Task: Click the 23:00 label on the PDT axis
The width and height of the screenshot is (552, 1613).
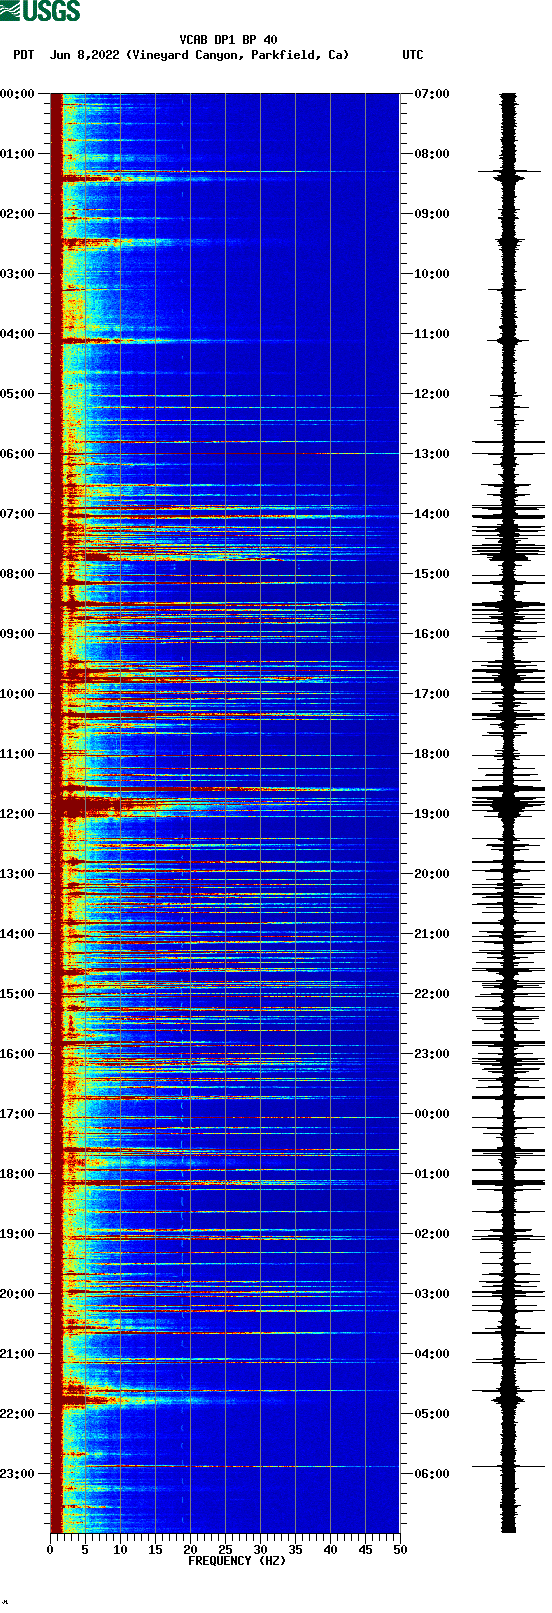Action: coord(17,1474)
